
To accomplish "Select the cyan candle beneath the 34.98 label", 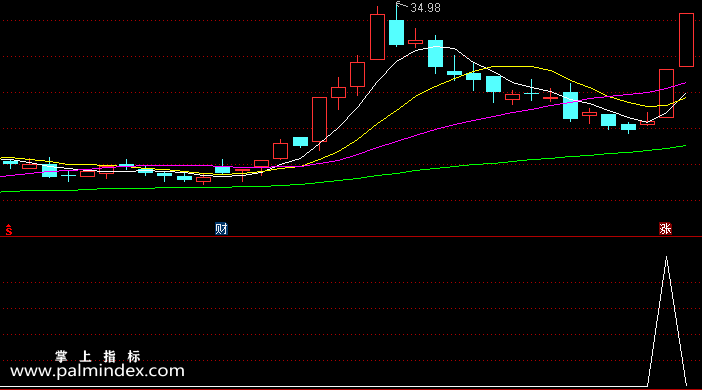I will [x=396, y=32].
